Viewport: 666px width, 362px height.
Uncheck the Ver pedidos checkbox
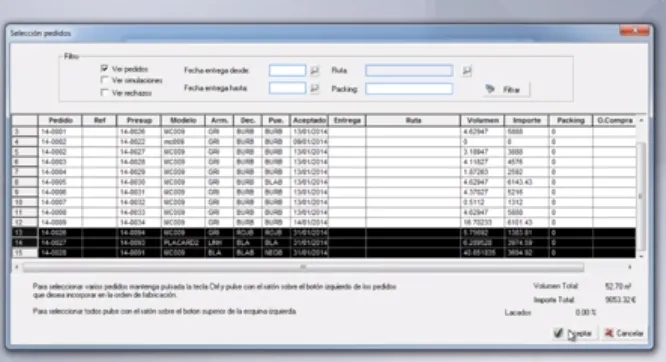pos(104,68)
